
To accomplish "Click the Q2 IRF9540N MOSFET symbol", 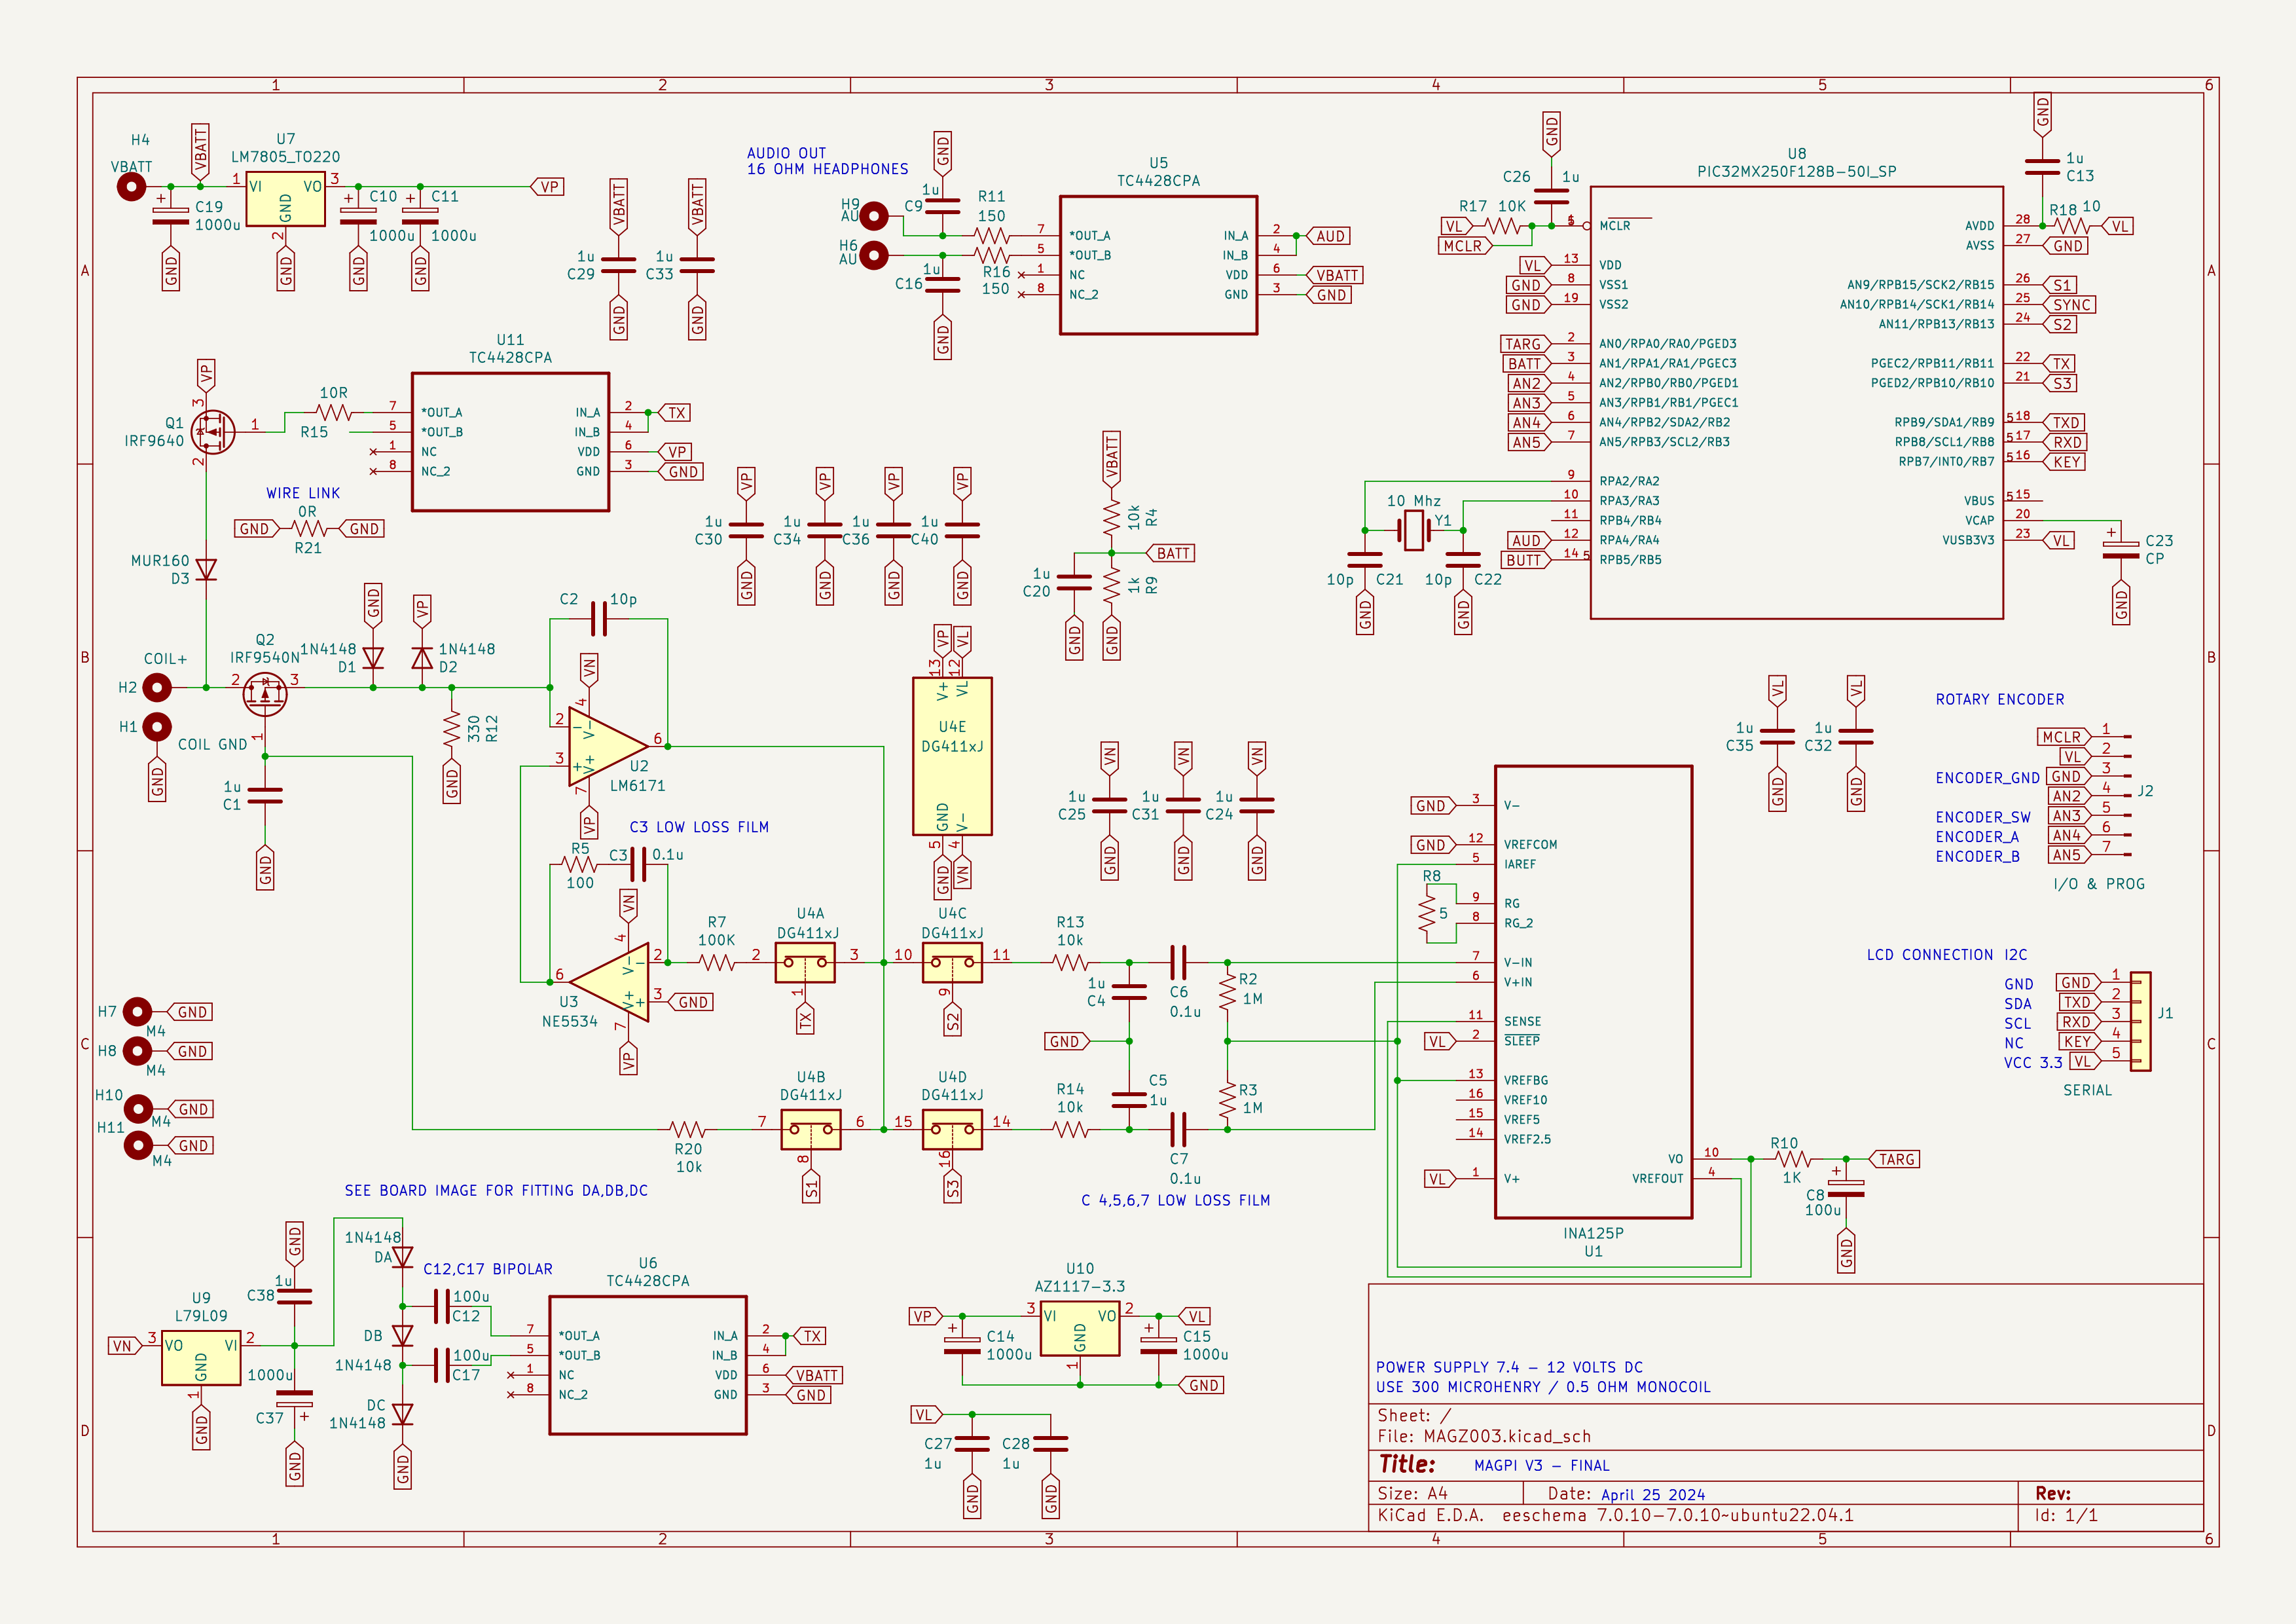I will (x=265, y=693).
